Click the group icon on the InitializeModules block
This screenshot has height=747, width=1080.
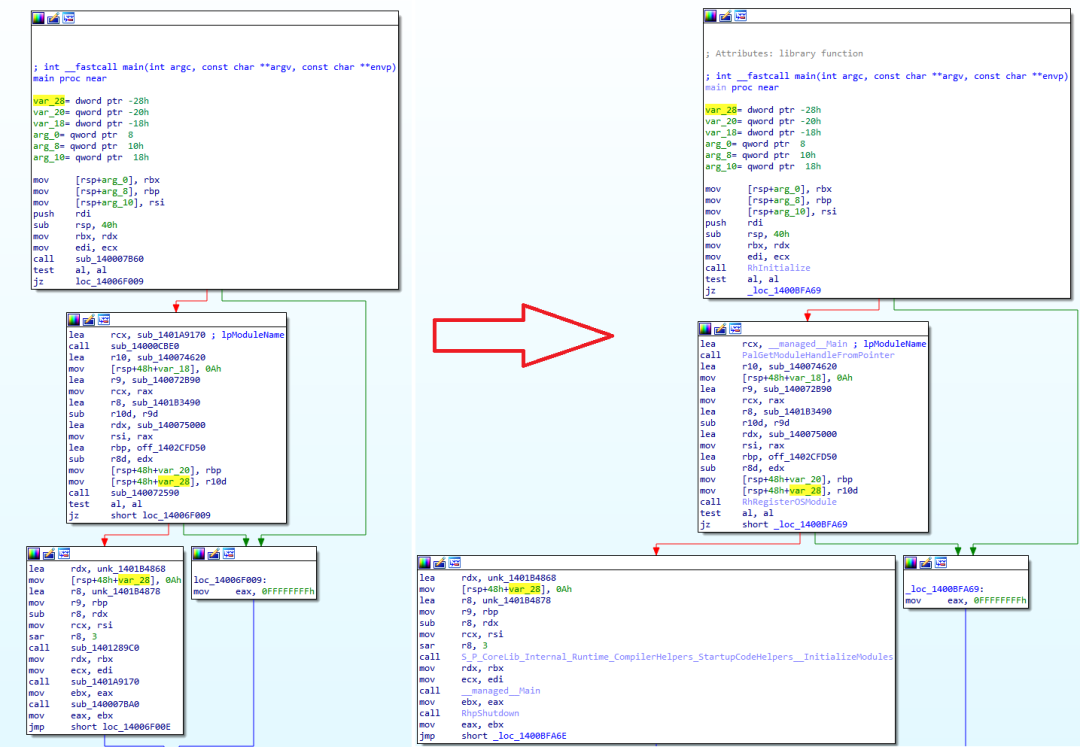coord(453,561)
